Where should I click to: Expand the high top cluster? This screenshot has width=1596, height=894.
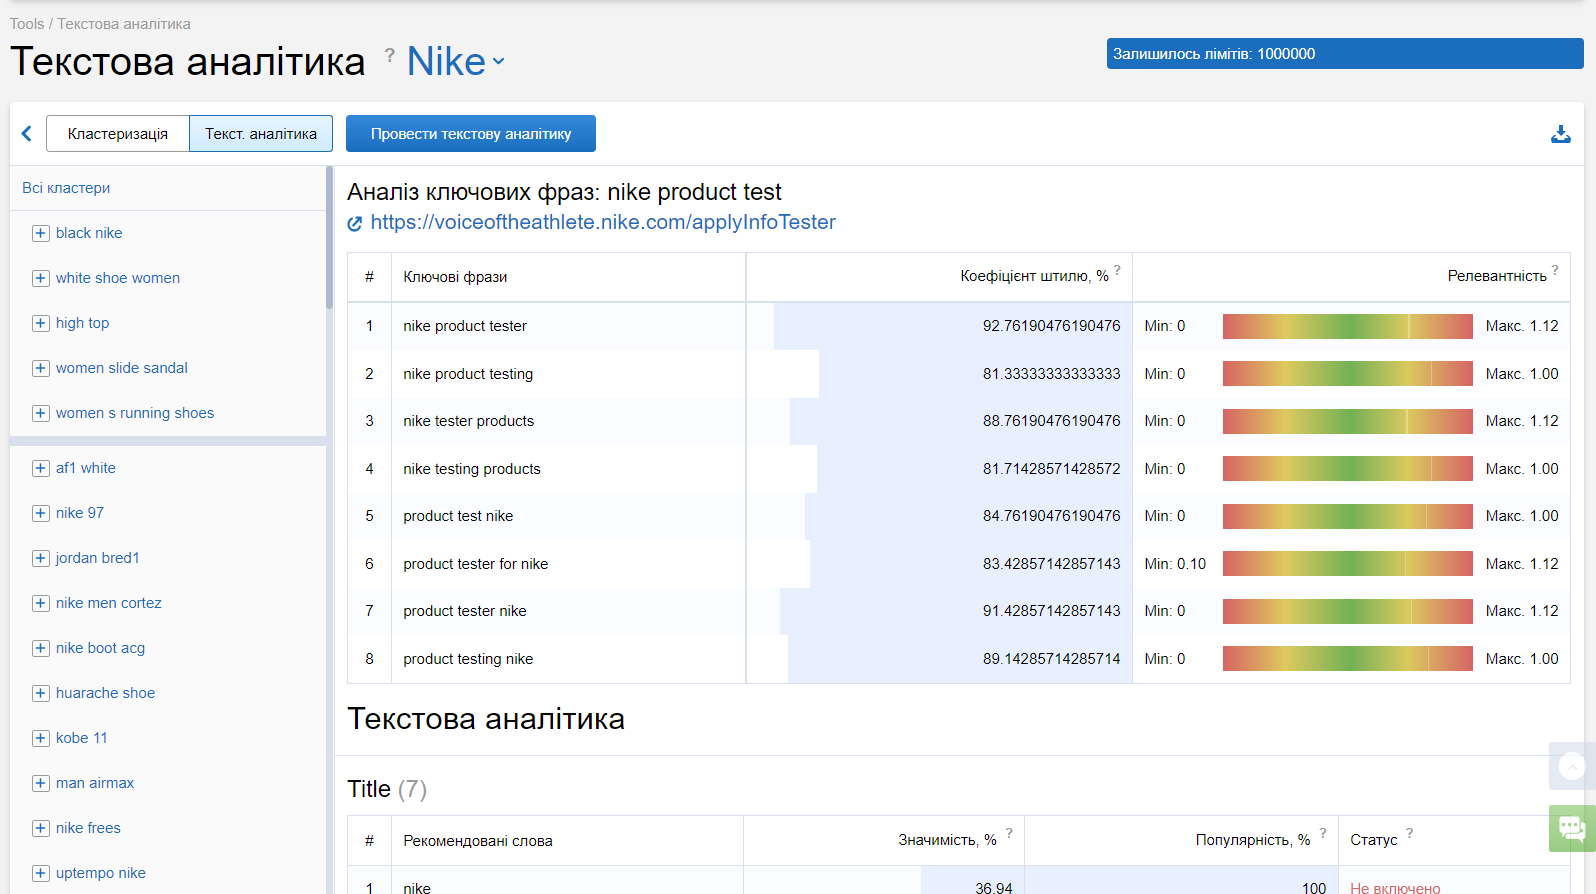coord(40,323)
